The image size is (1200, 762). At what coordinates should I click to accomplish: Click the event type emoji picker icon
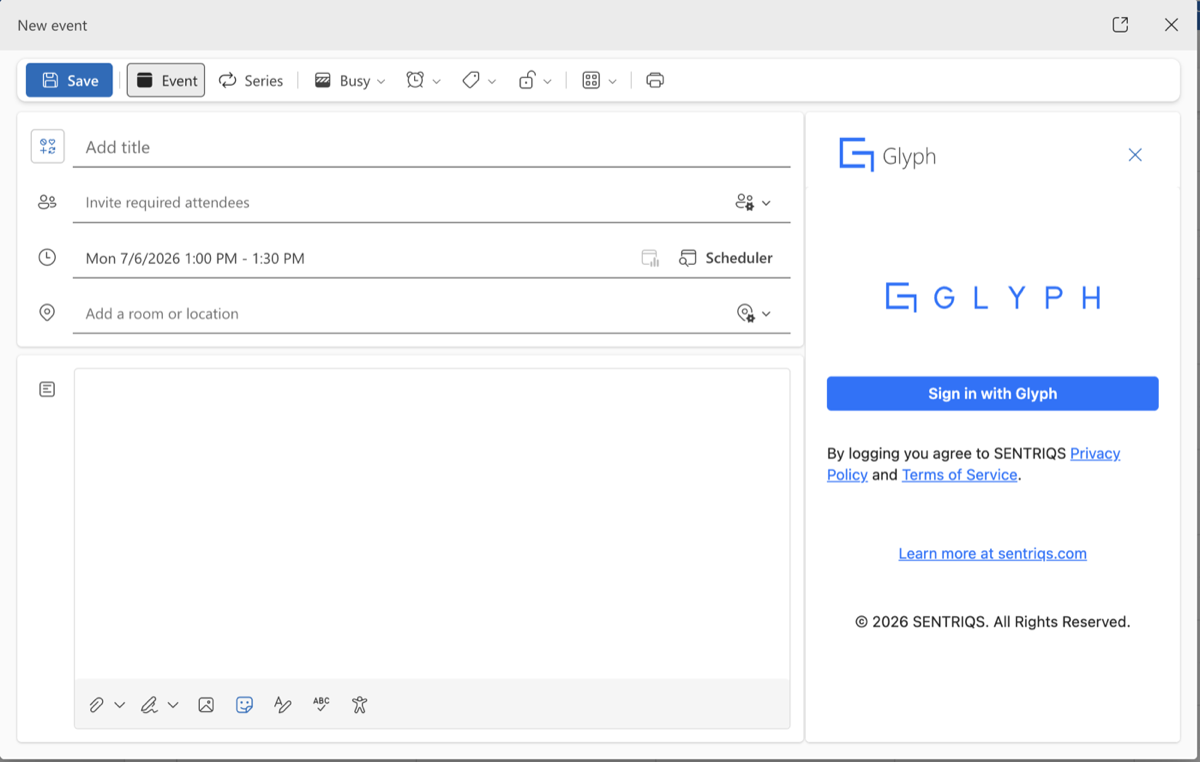(x=48, y=147)
